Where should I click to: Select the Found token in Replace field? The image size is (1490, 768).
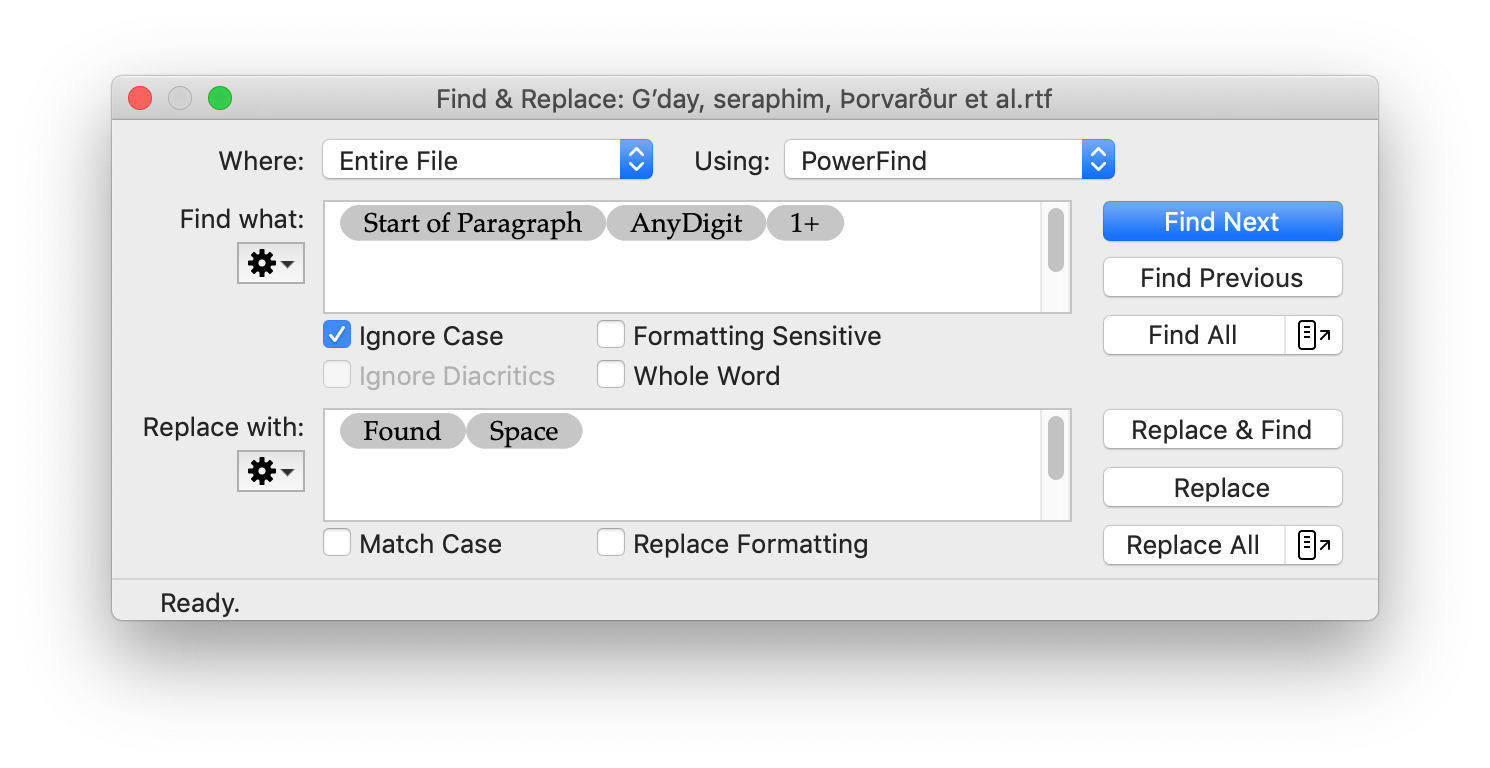pos(402,431)
